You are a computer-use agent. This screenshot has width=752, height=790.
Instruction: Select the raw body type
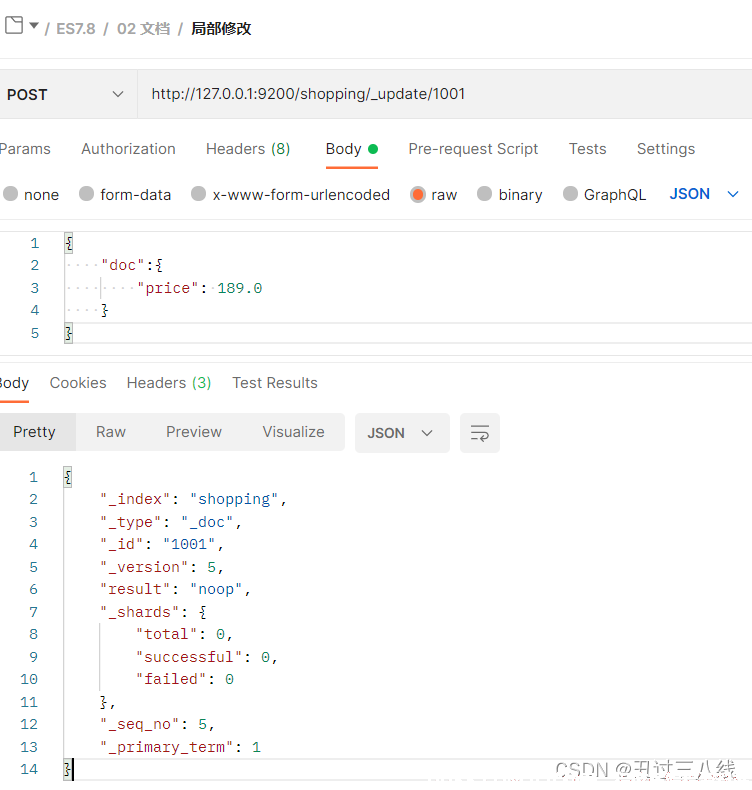tap(434, 194)
